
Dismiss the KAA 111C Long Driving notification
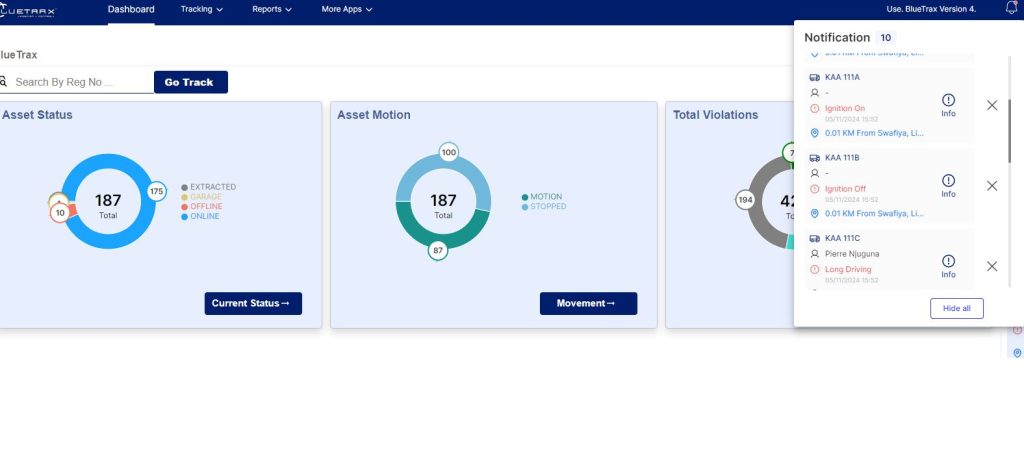click(x=992, y=266)
